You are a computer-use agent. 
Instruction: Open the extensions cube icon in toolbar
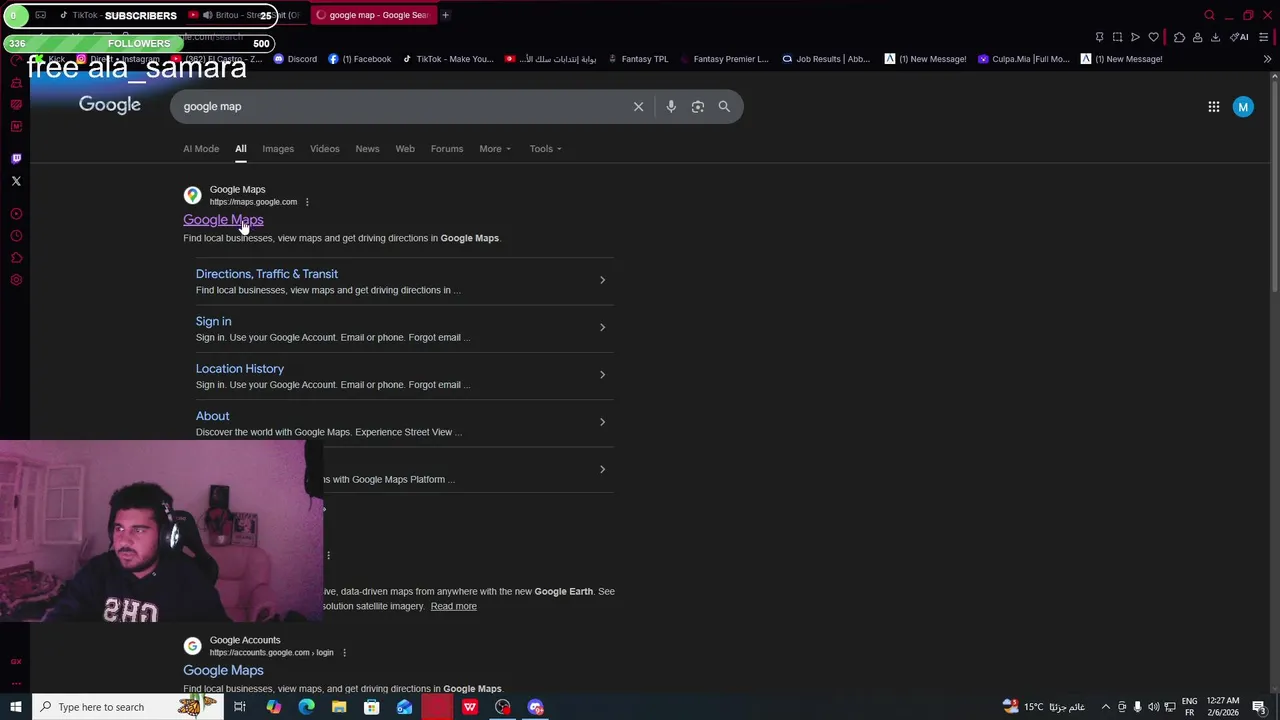coord(1179,37)
